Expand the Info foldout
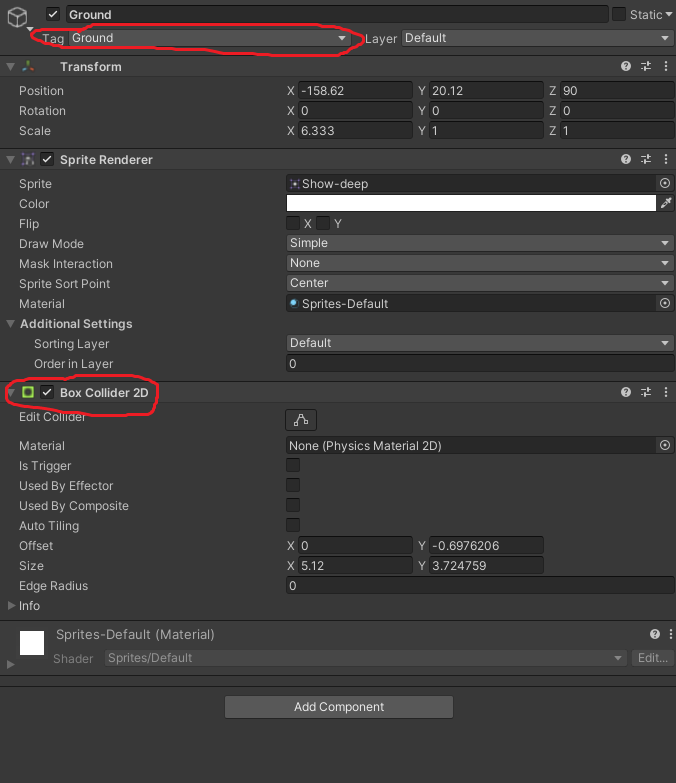 (11, 605)
